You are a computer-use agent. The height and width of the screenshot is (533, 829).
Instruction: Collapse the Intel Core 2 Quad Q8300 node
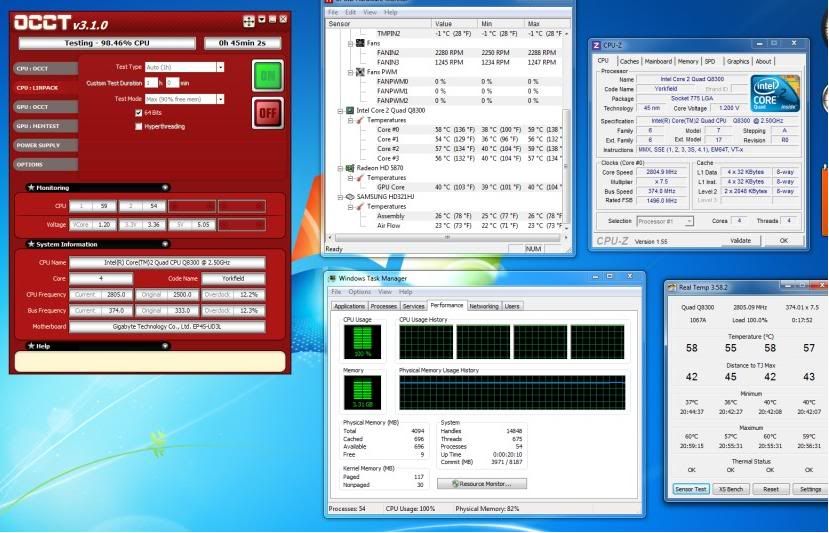pos(340,111)
